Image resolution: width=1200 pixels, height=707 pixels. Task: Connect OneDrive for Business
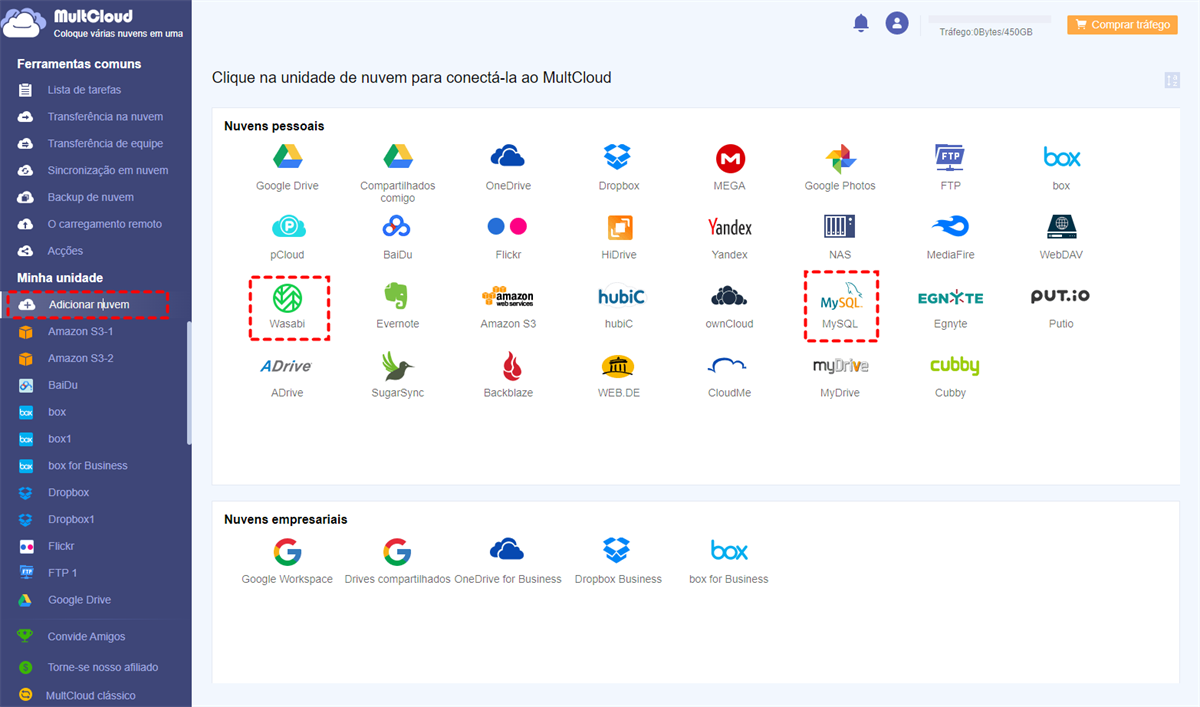tap(507, 550)
